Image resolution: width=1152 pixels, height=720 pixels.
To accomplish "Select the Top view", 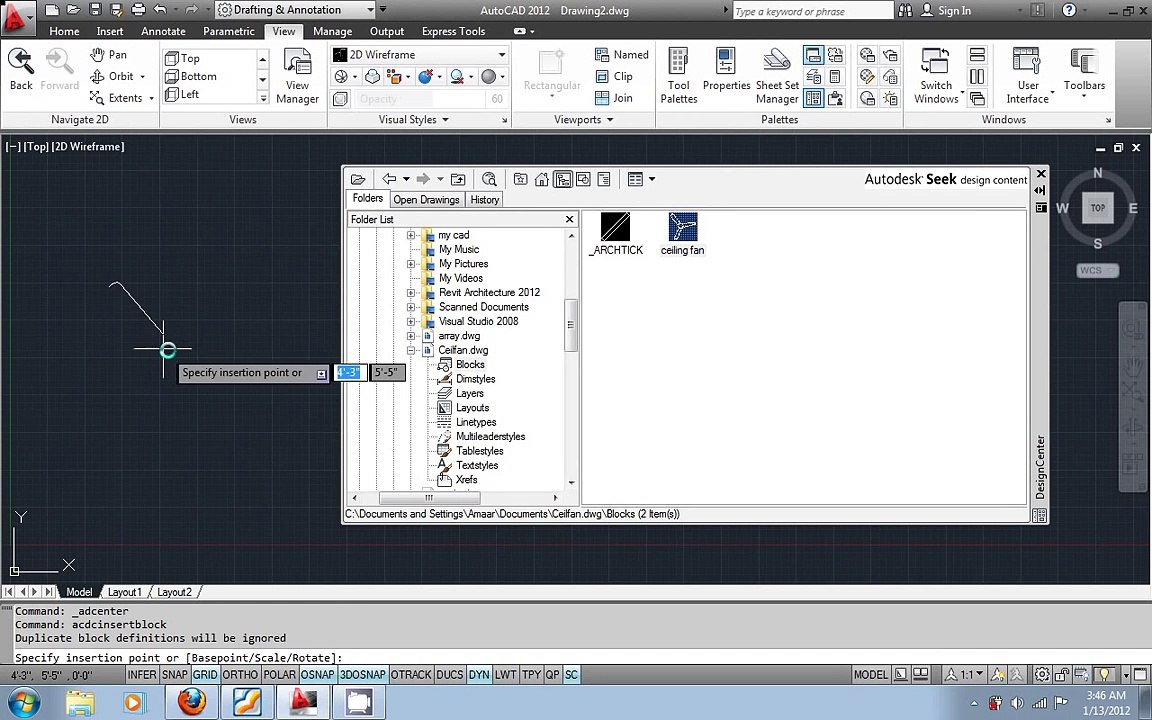I will tap(190, 58).
